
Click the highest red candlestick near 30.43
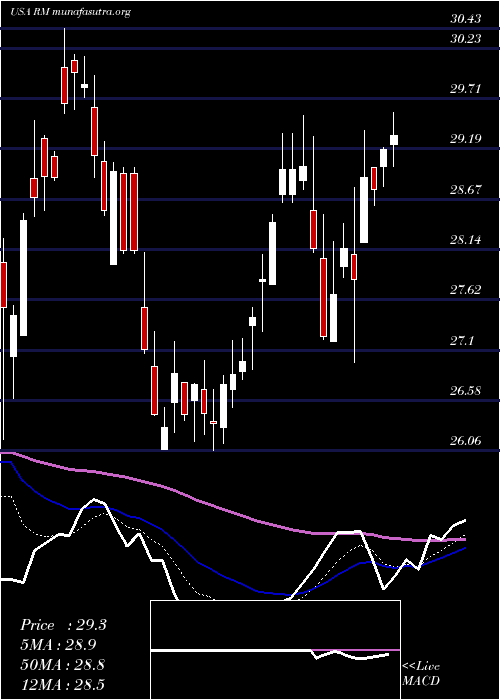pyautogui.click(x=64, y=85)
